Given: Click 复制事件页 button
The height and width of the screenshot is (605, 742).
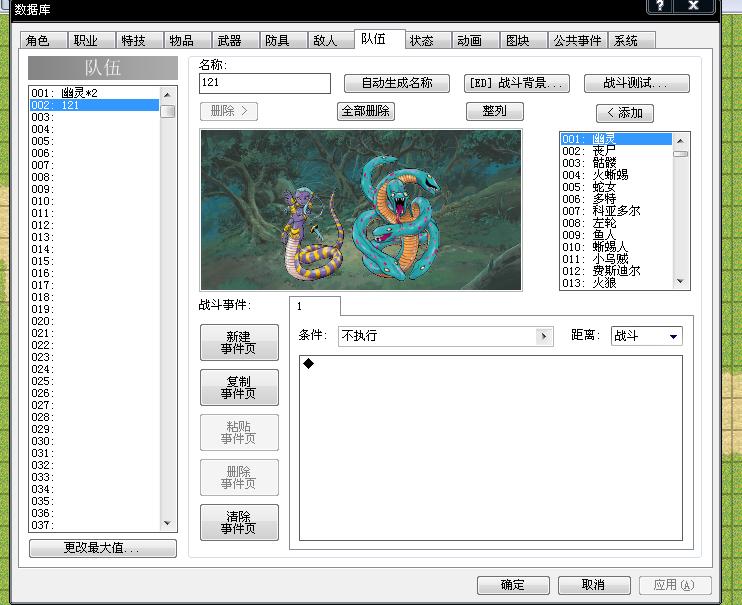Looking at the screenshot, I should pyautogui.click(x=239, y=387).
